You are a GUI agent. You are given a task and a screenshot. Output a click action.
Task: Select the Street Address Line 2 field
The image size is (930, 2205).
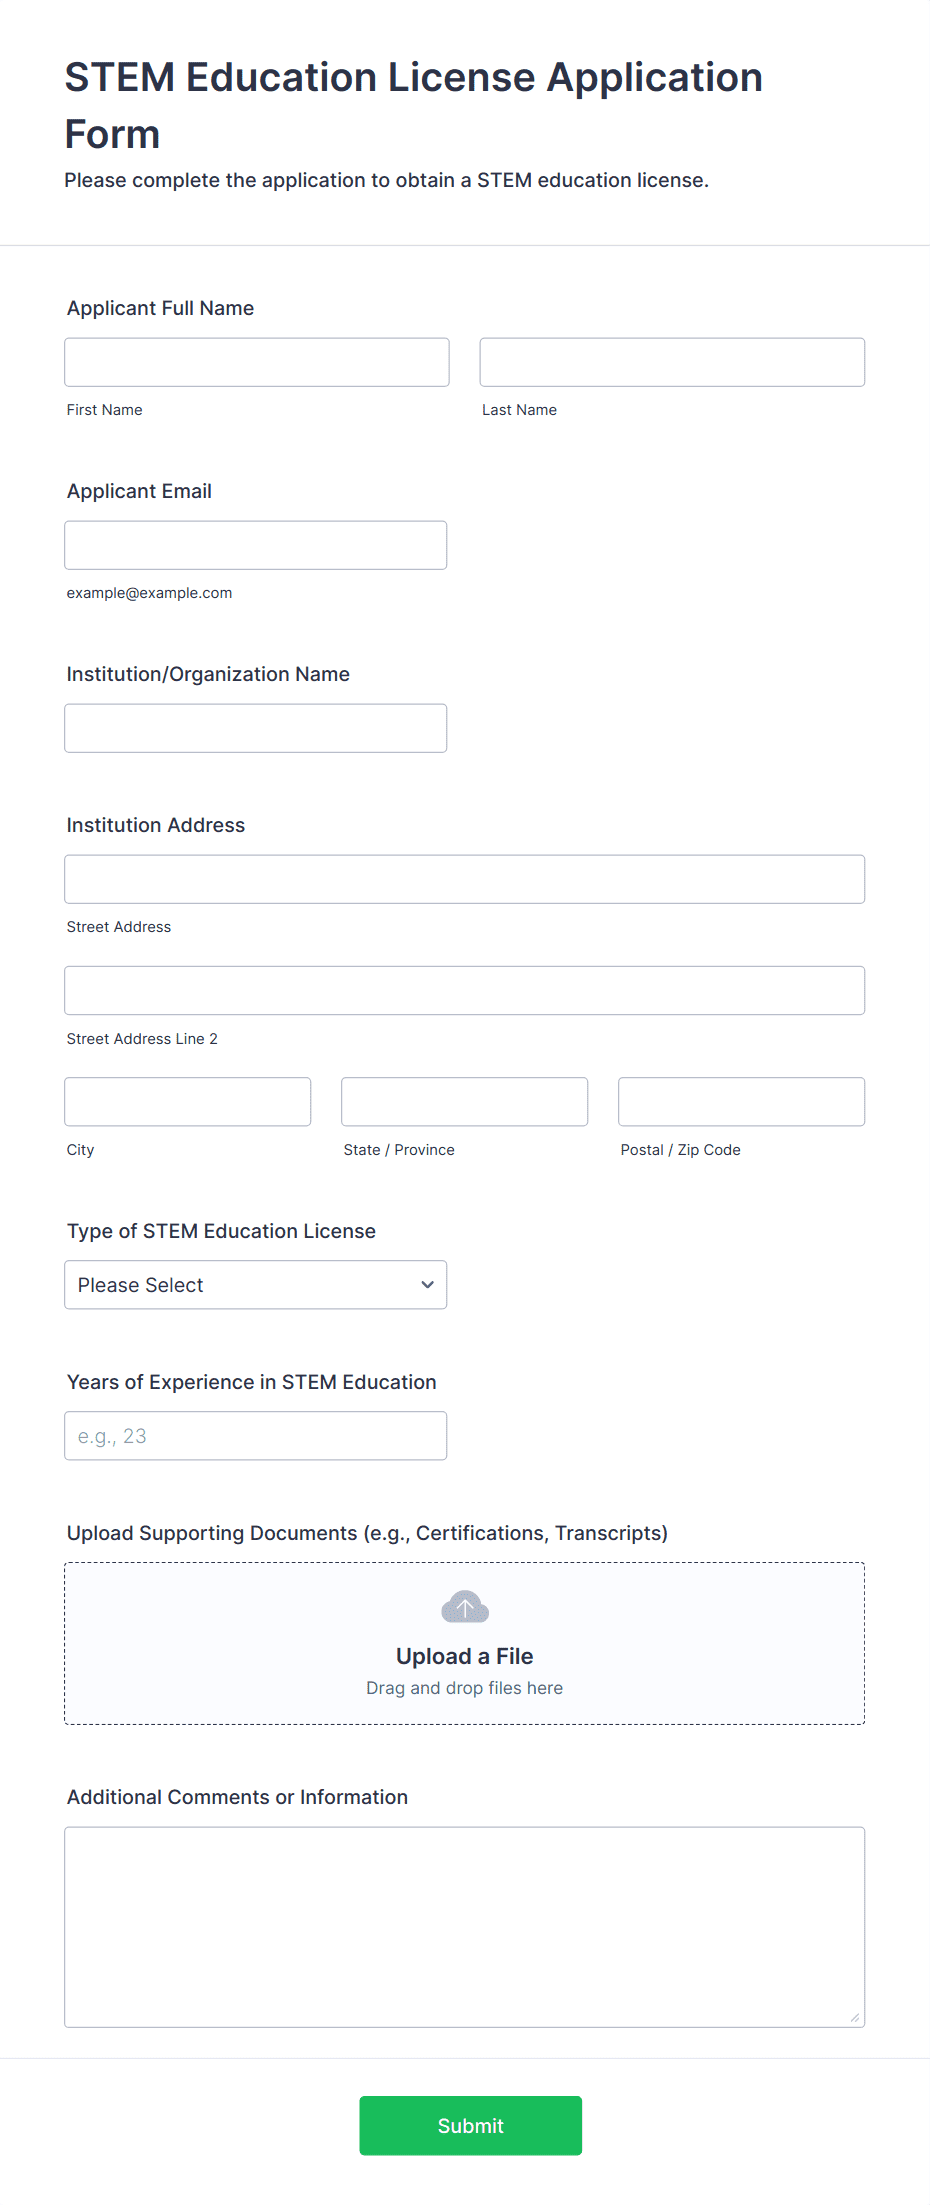point(465,991)
